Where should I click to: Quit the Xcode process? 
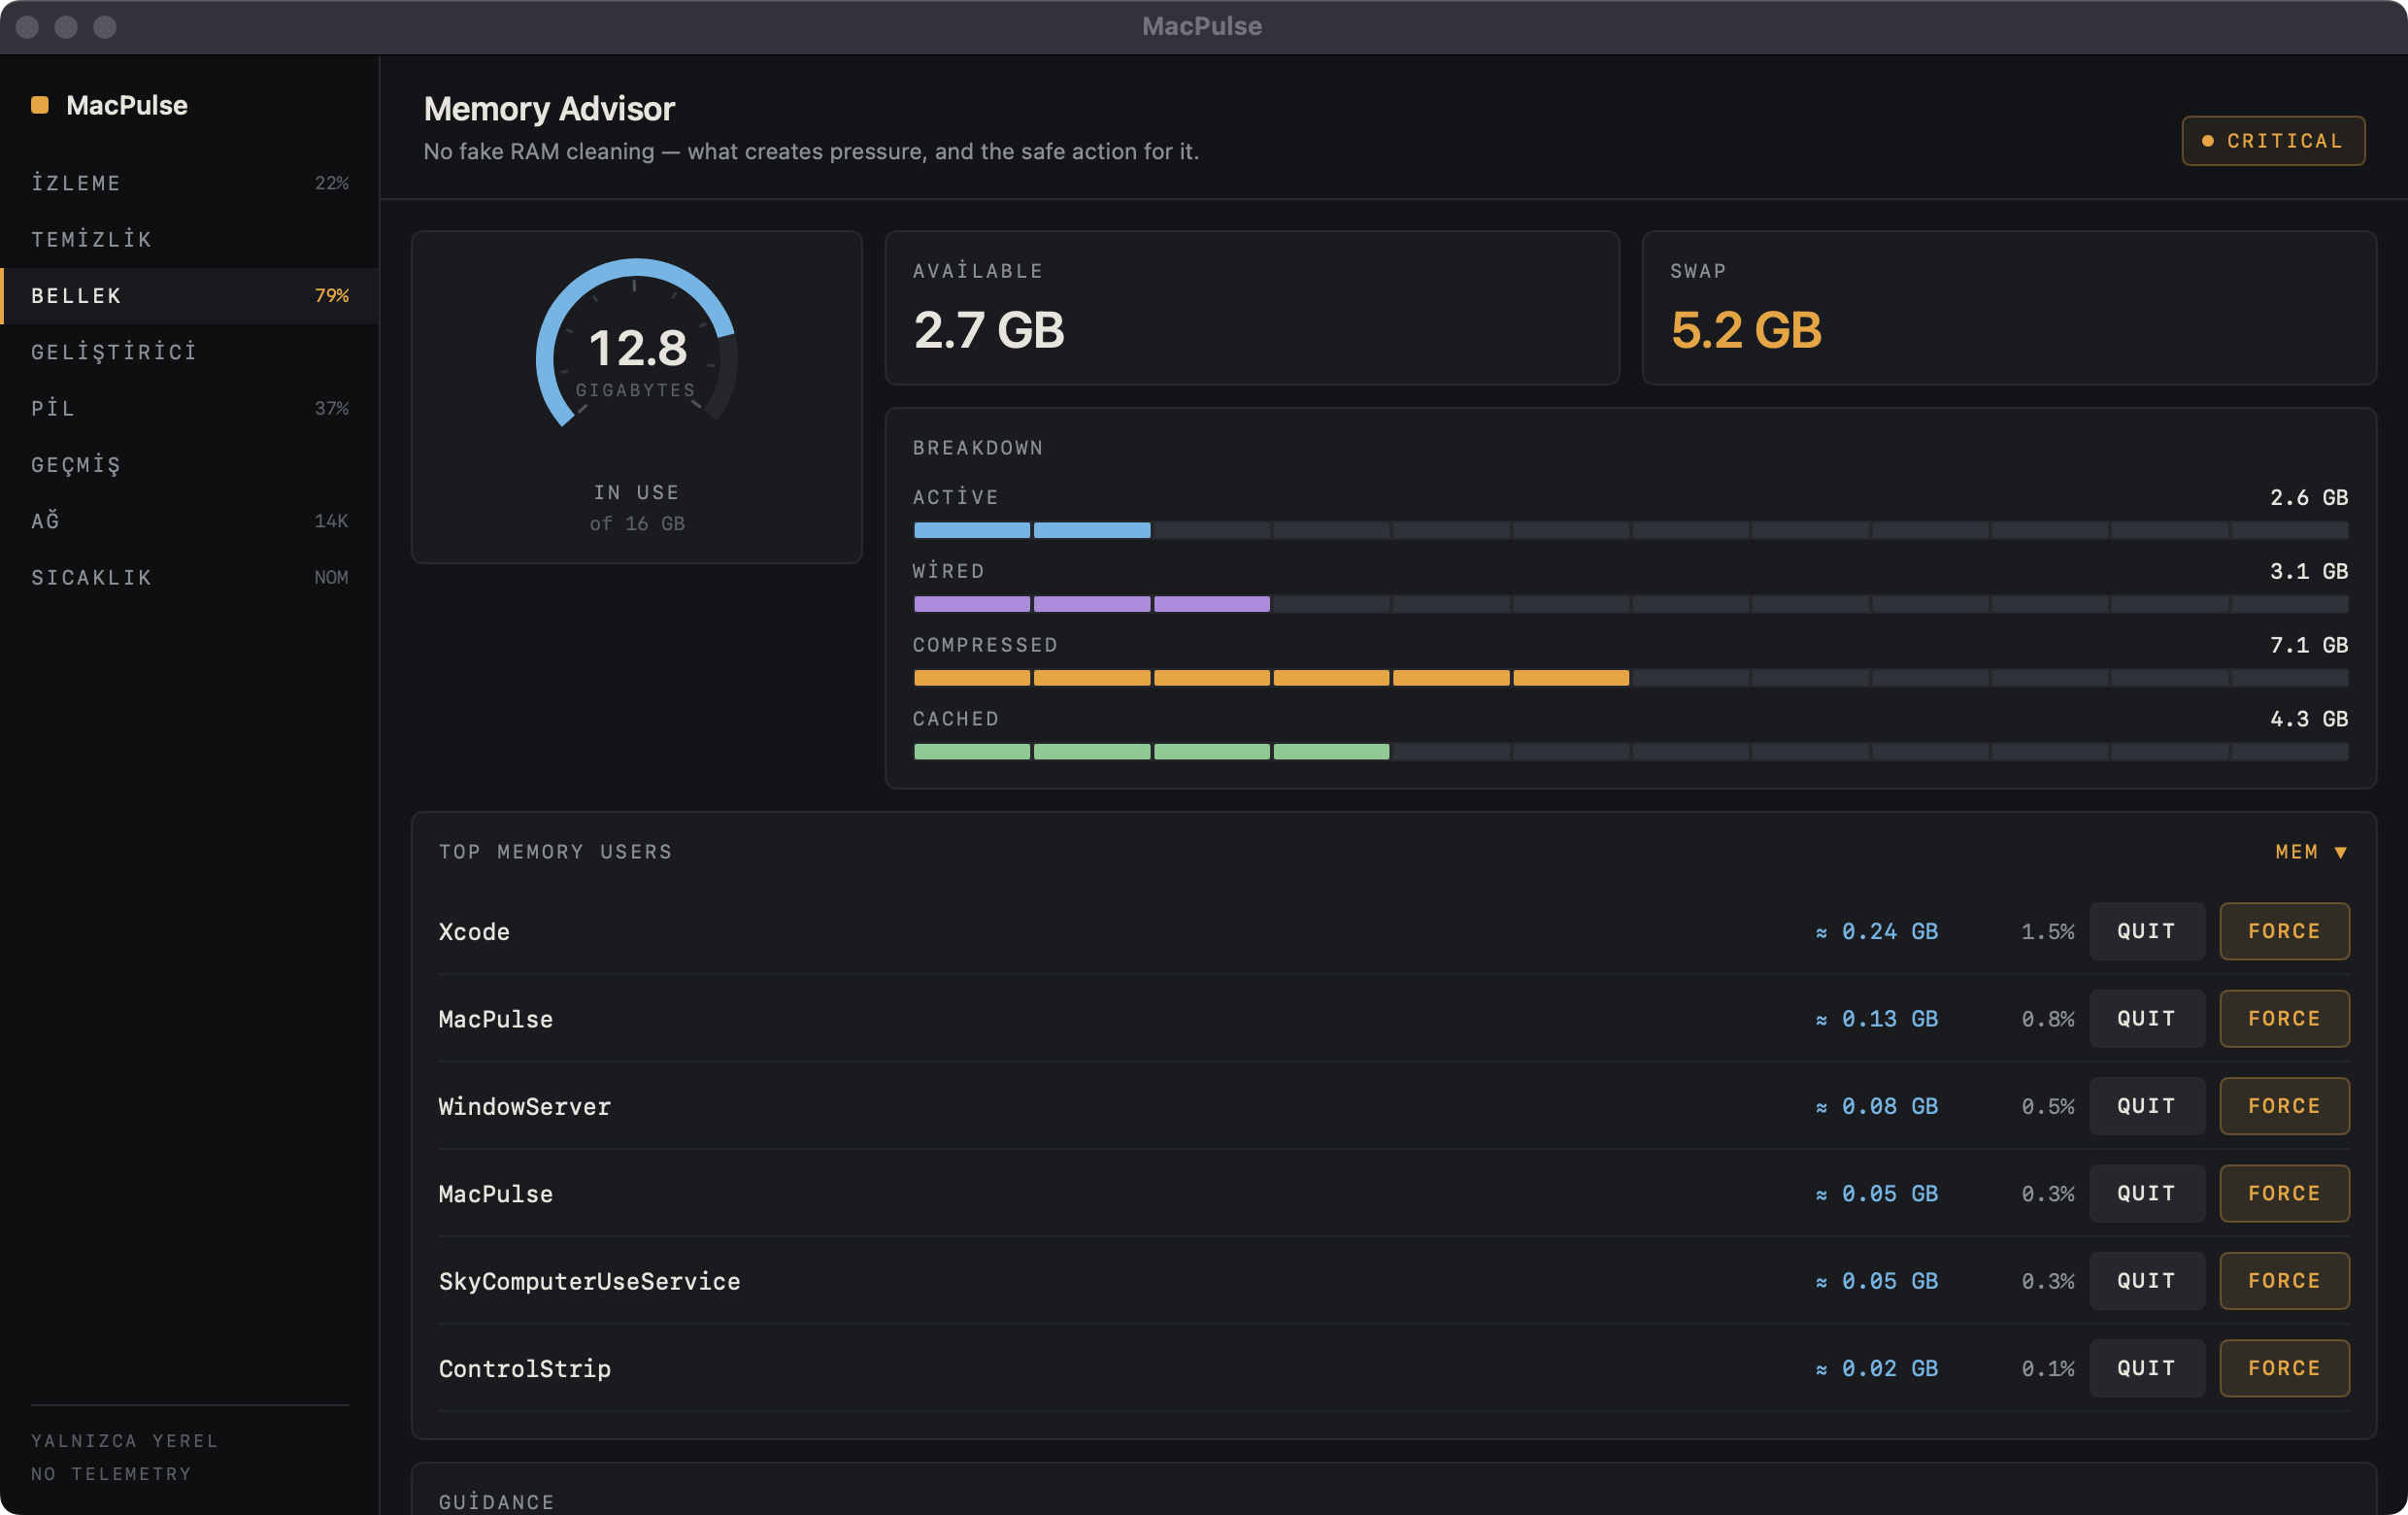pos(2147,931)
